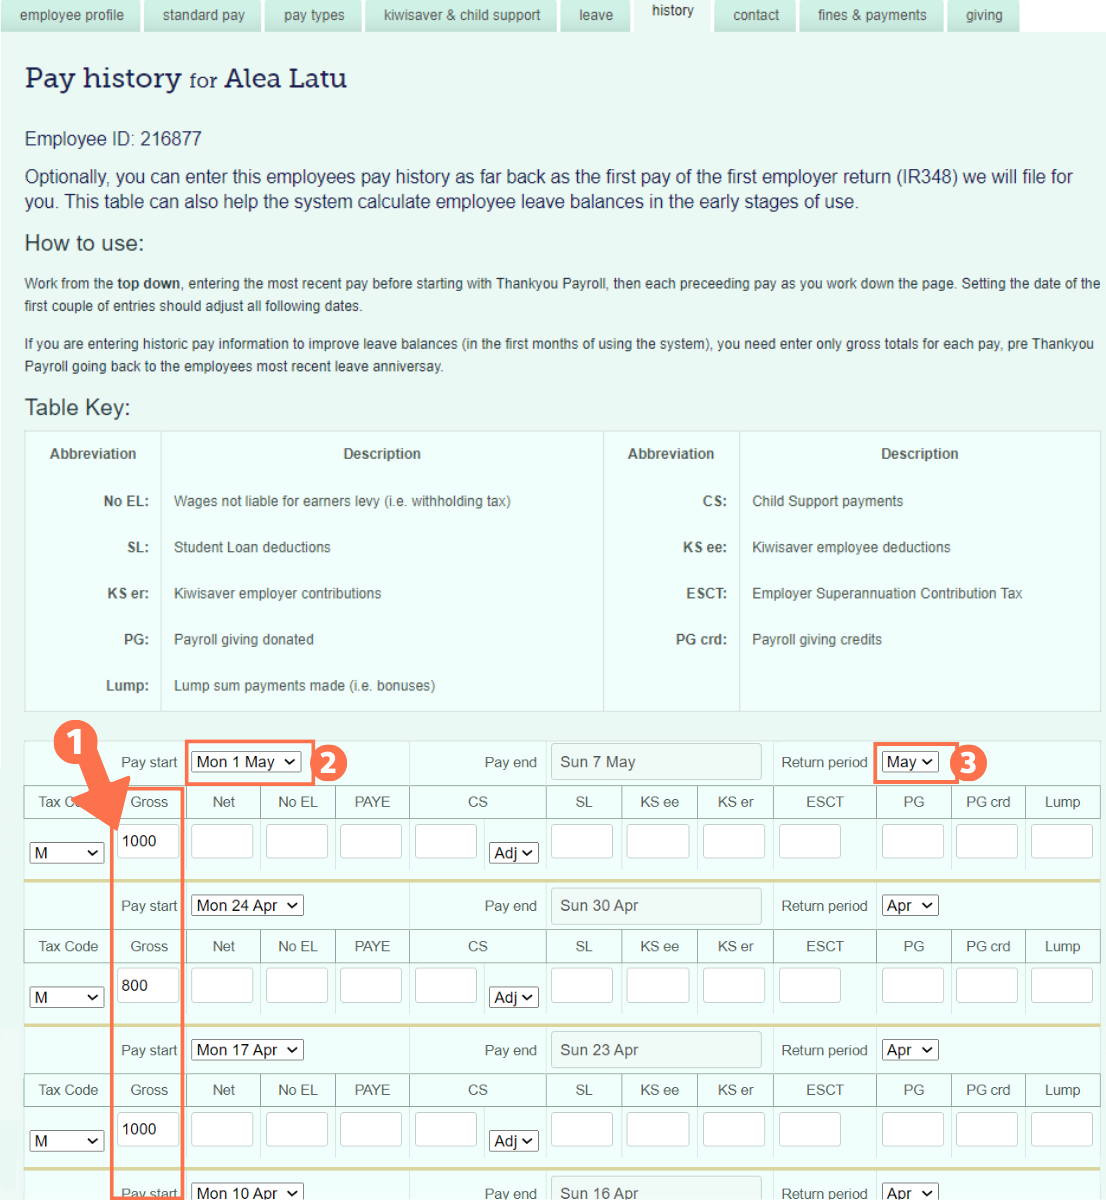Click the Gross field containing 1000 in the first row
The width and height of the screenshot is (1106, 1200).
pyautogui.click(x=147, y=841)
